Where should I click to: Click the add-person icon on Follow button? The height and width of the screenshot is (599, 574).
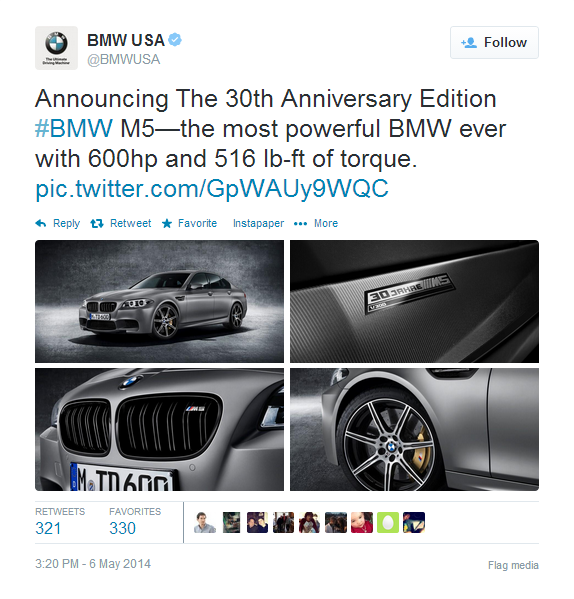pos(469,42)
